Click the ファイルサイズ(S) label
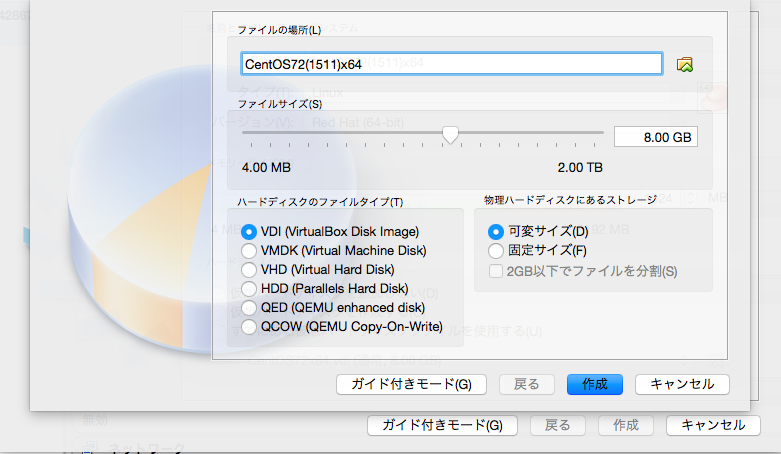The width and height of the screenshot is (781, 454). (x=280, y=104)
